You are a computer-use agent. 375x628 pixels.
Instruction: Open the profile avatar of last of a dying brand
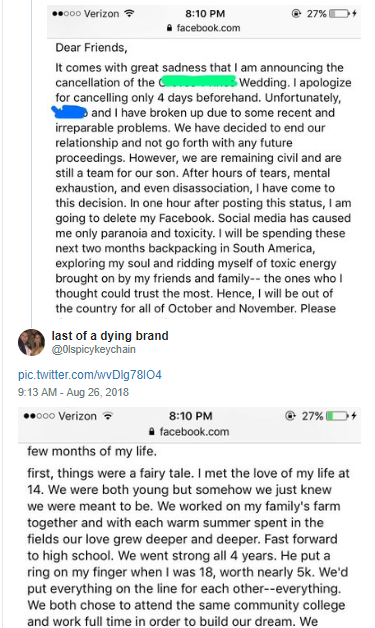click(x=31, y=342)
